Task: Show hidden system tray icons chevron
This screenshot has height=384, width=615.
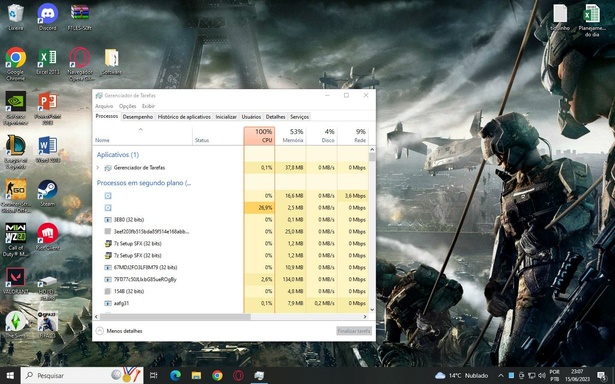Action: (x=501, y=375)
